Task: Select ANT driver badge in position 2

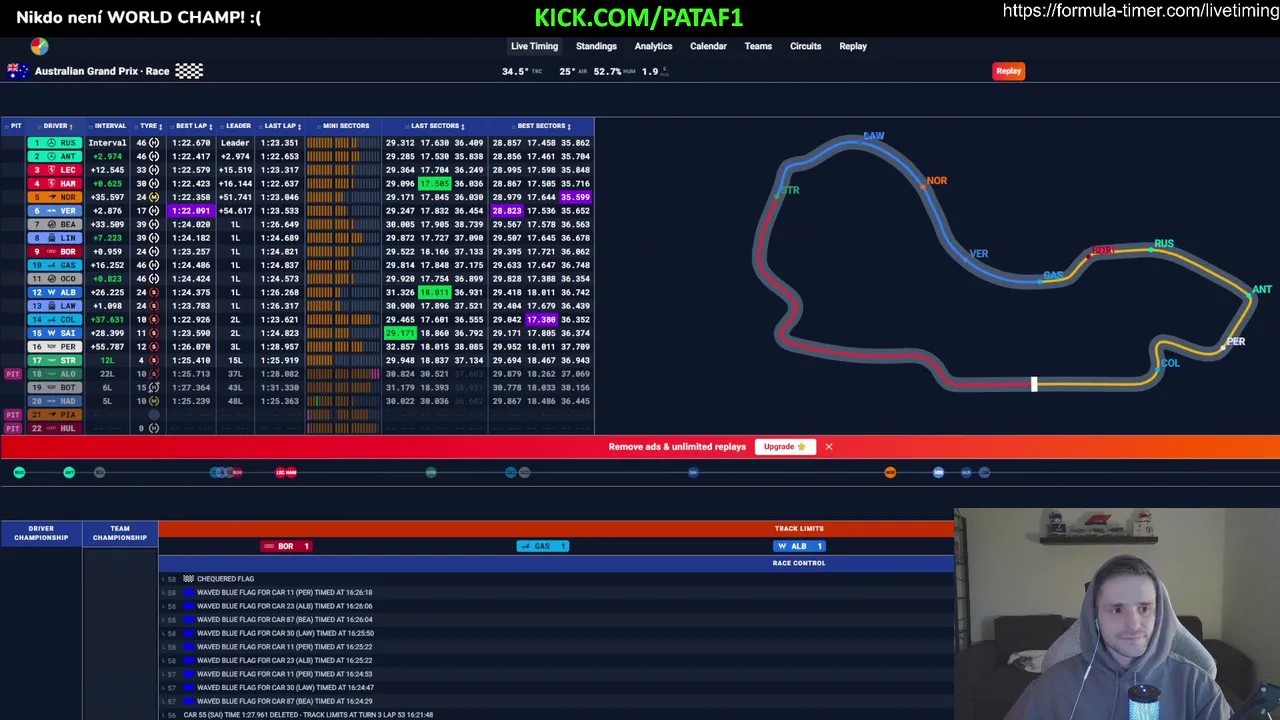Action: point(55,157)
